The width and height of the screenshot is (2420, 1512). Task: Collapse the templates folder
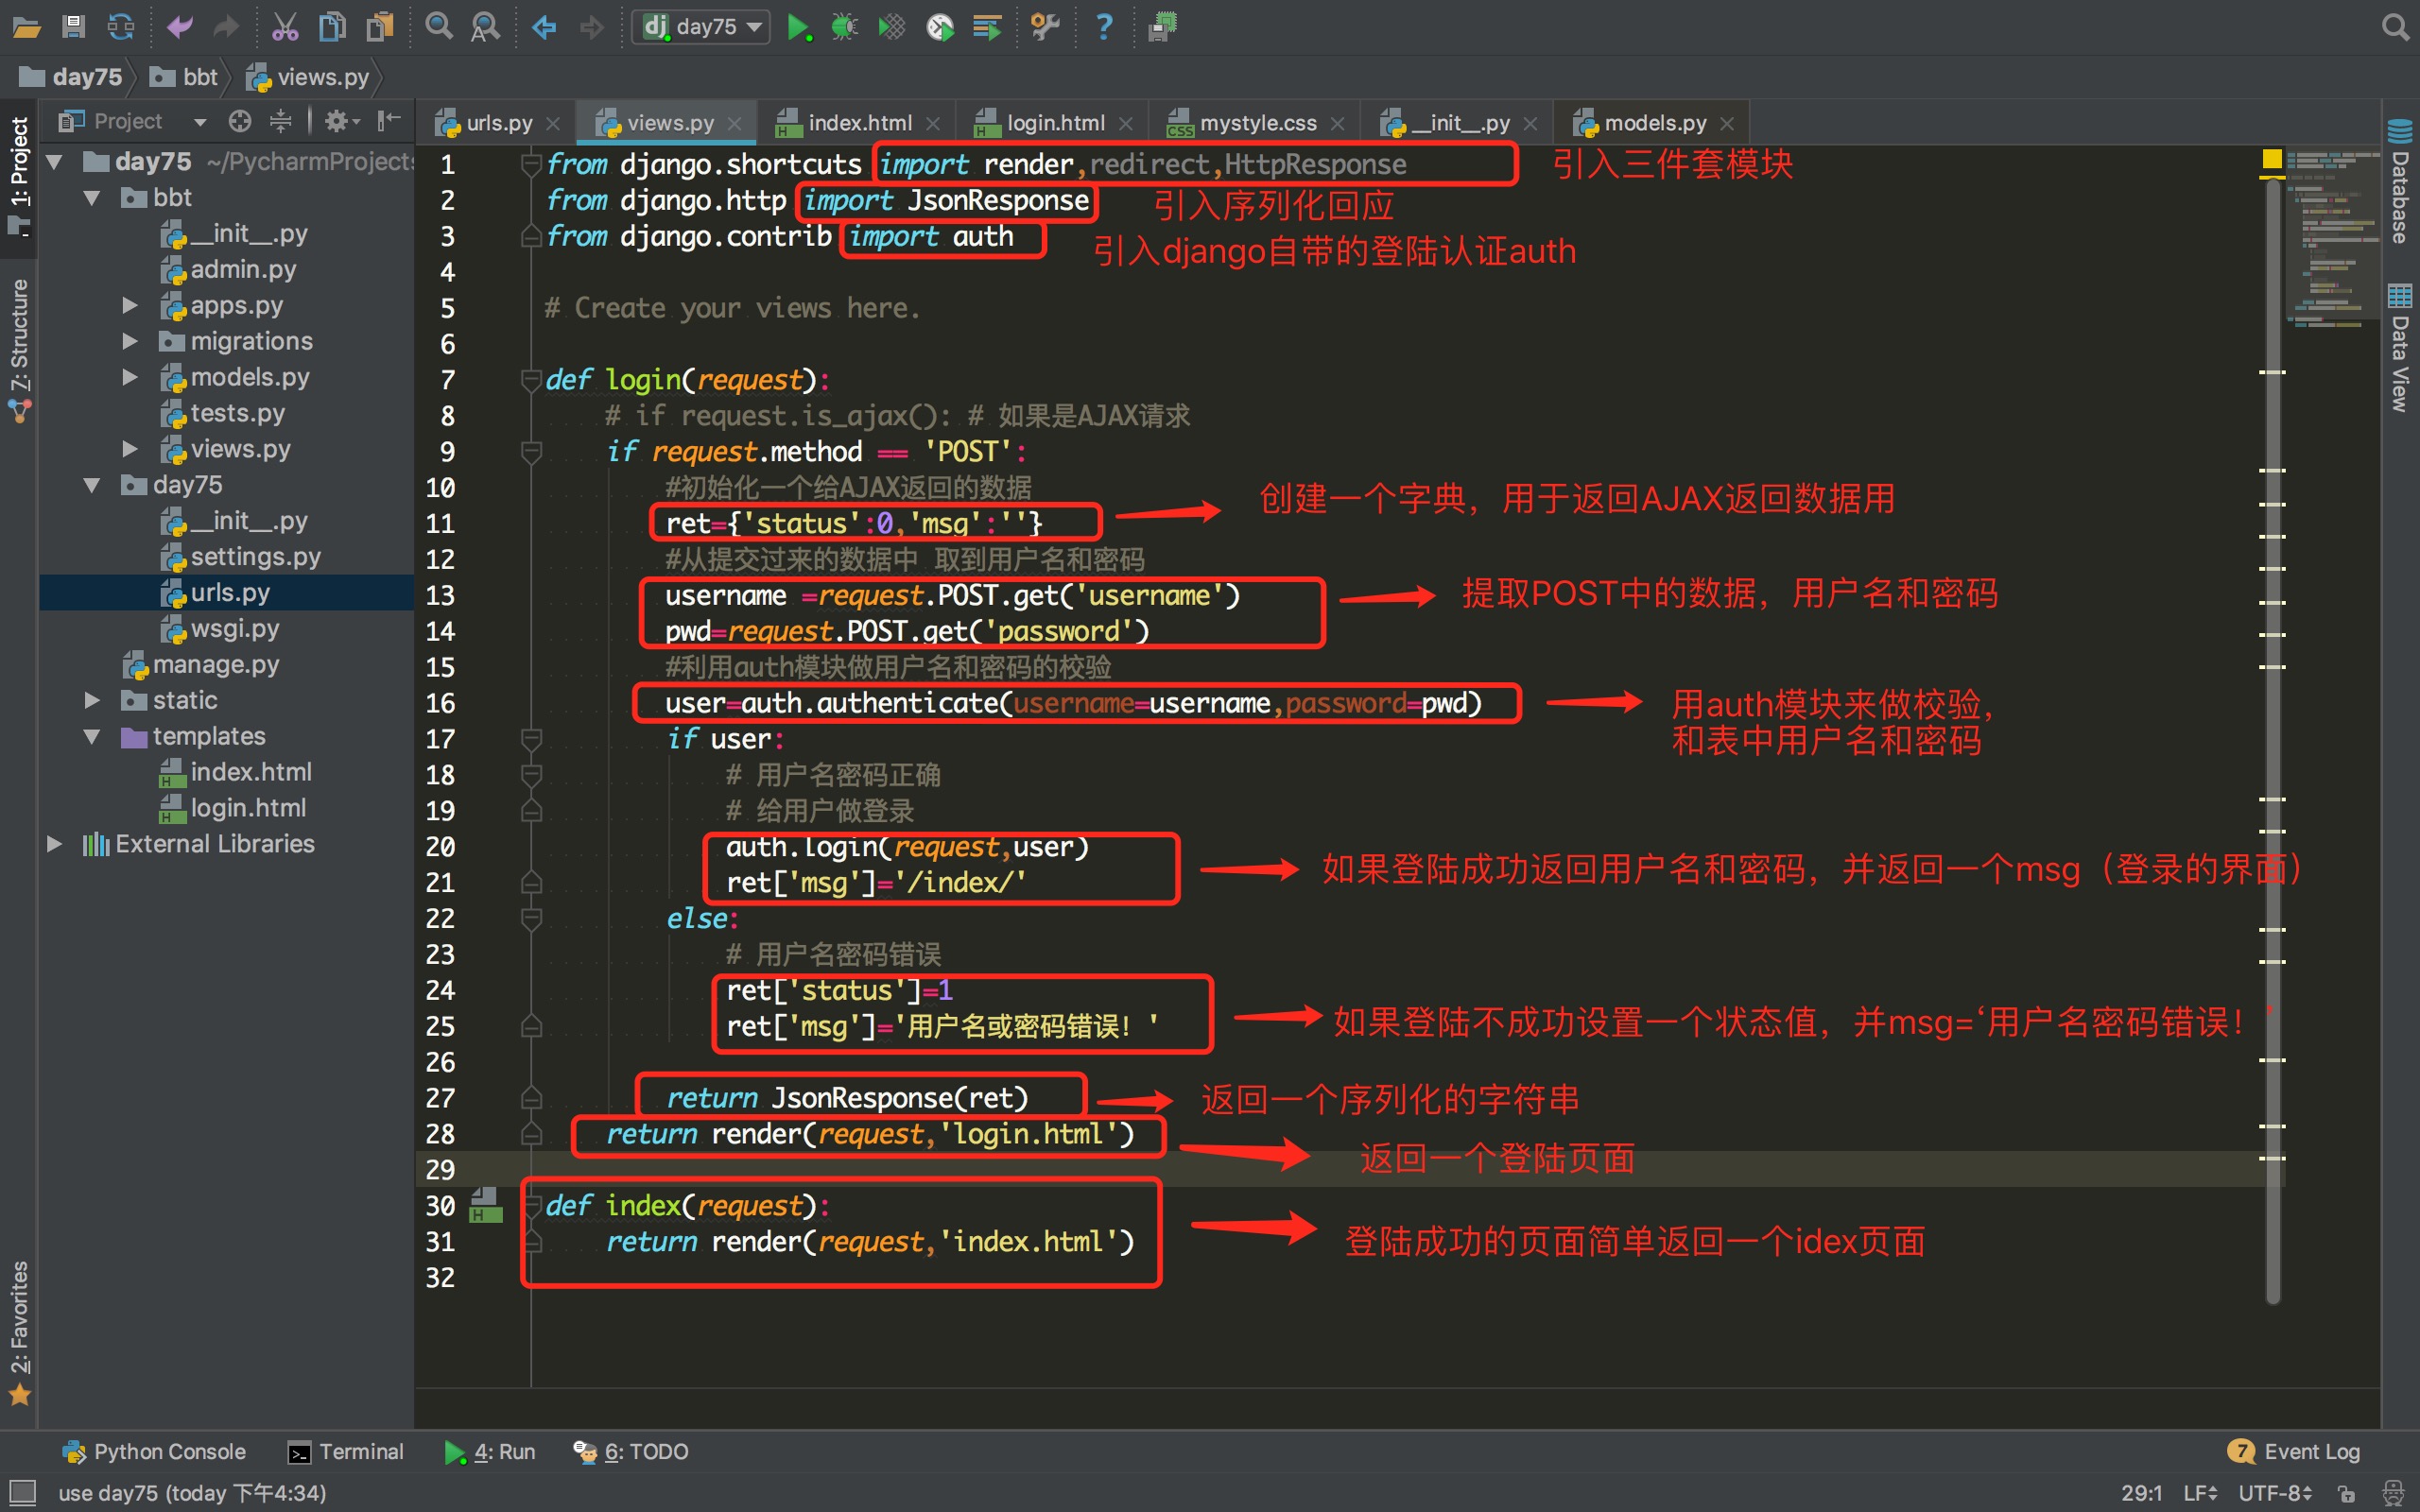click(92, 737)
